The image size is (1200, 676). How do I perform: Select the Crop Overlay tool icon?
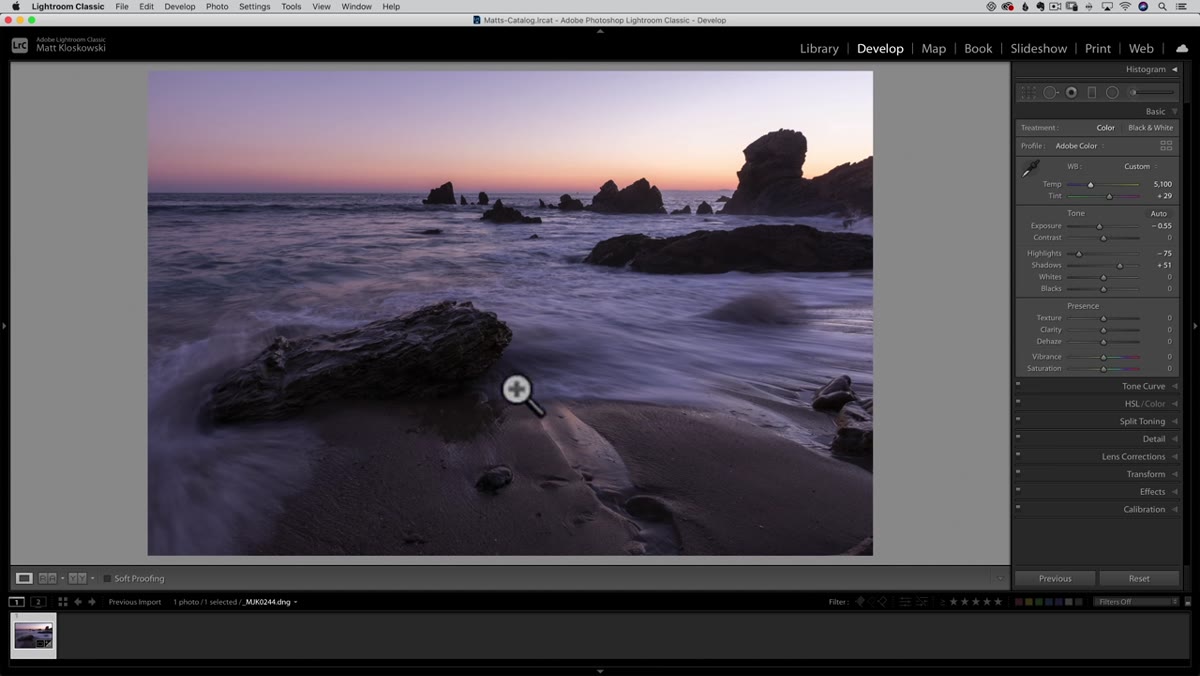point(1028,92)
